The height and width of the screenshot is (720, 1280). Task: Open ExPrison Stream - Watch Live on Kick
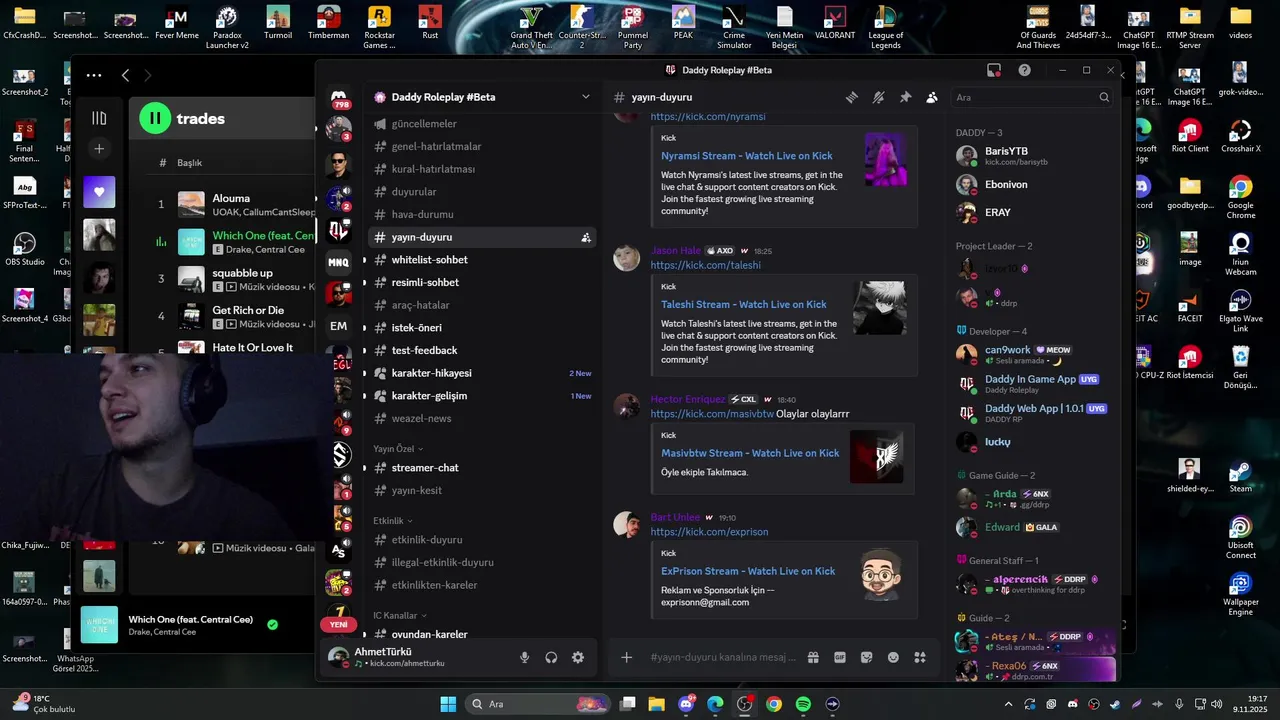coord(748,571)
